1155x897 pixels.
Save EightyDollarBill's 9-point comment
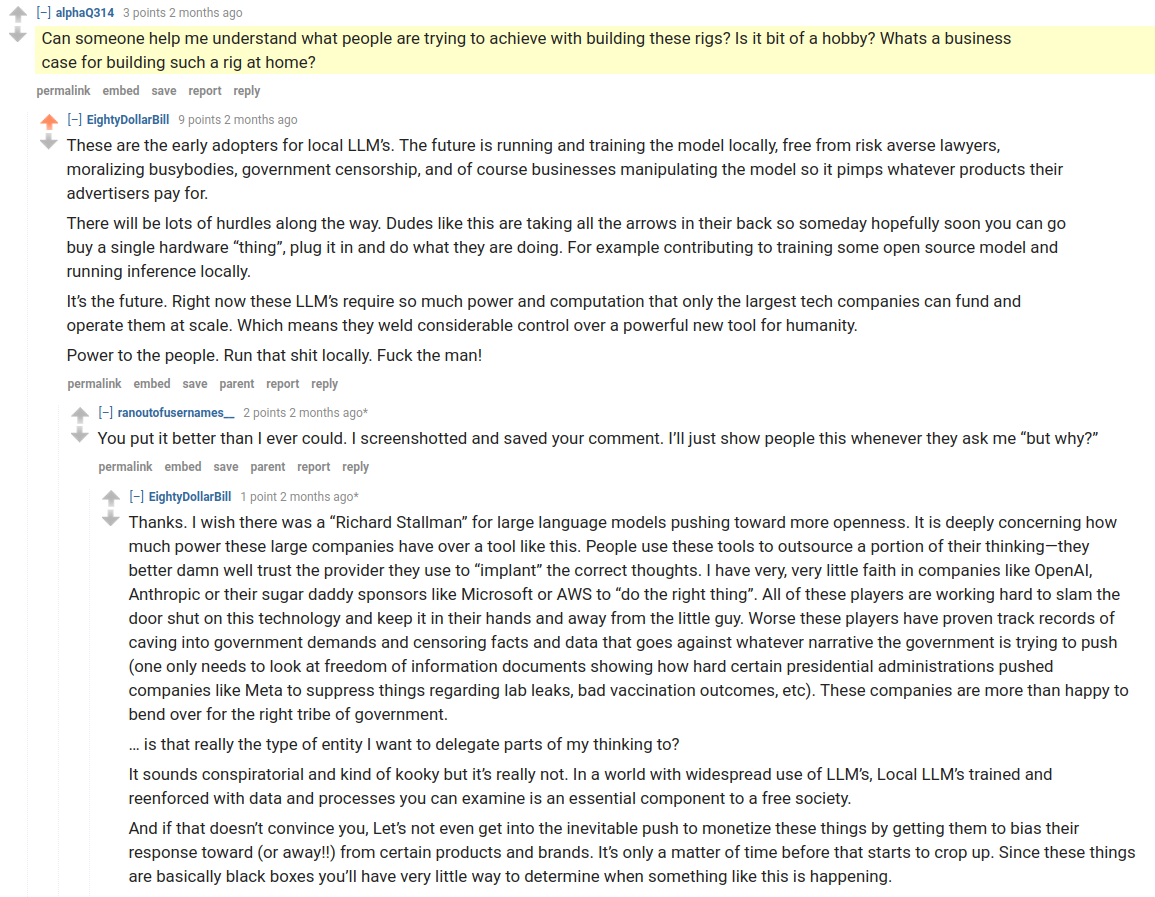point(194,384)
